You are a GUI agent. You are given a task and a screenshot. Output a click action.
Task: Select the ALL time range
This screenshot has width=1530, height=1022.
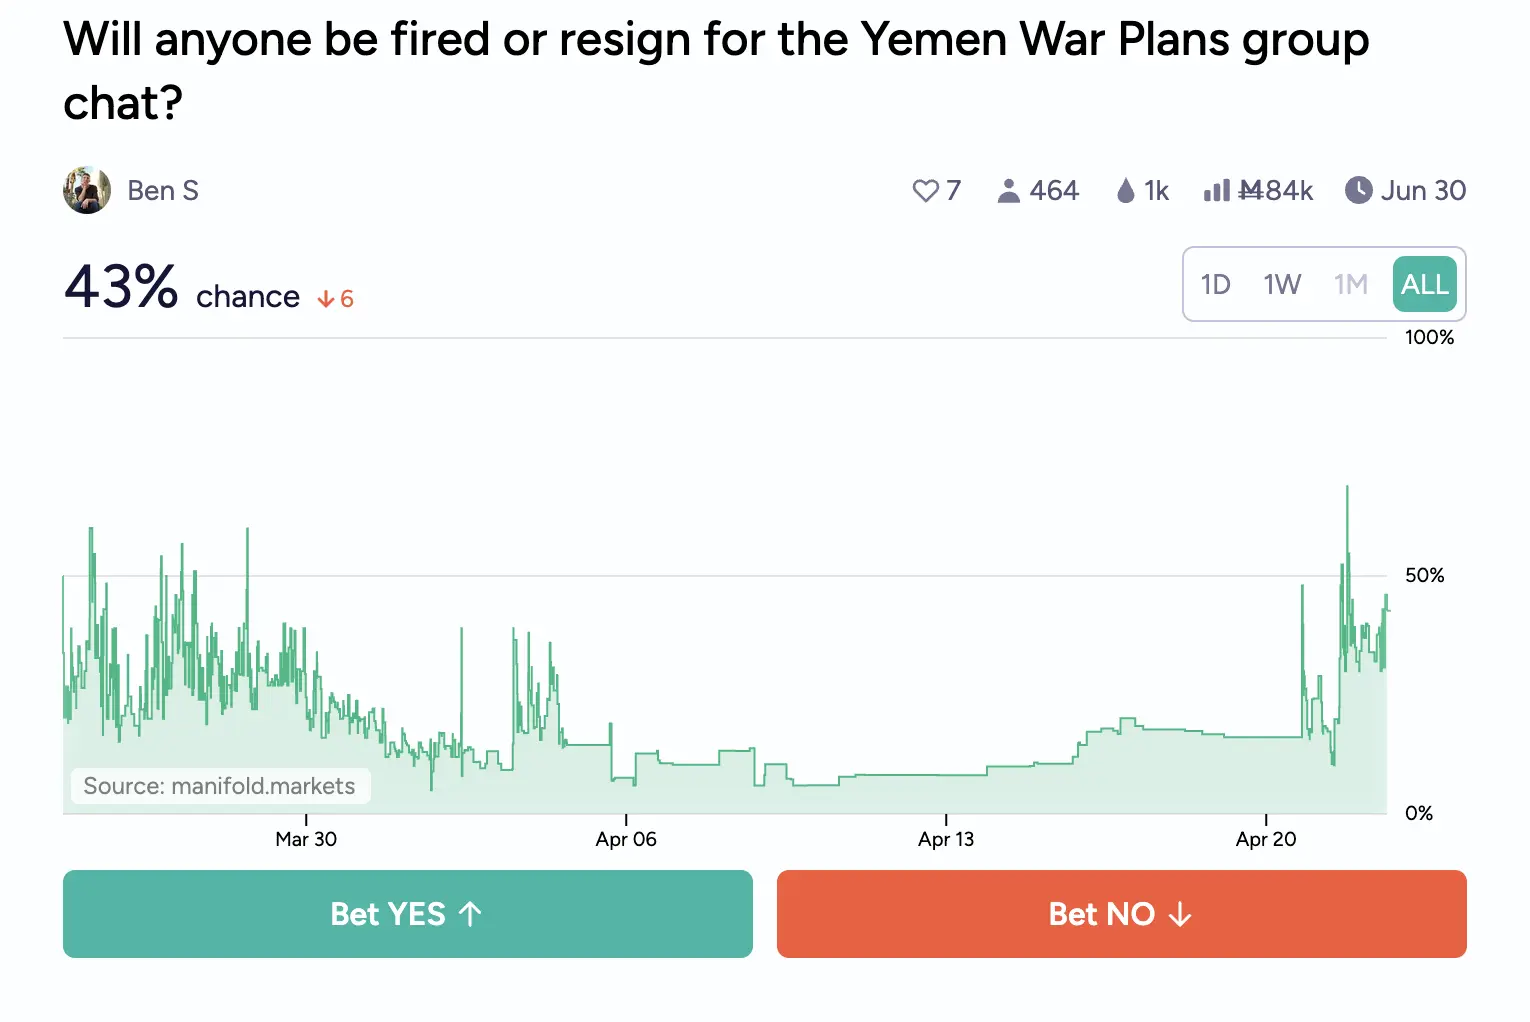click(1424, 285)
